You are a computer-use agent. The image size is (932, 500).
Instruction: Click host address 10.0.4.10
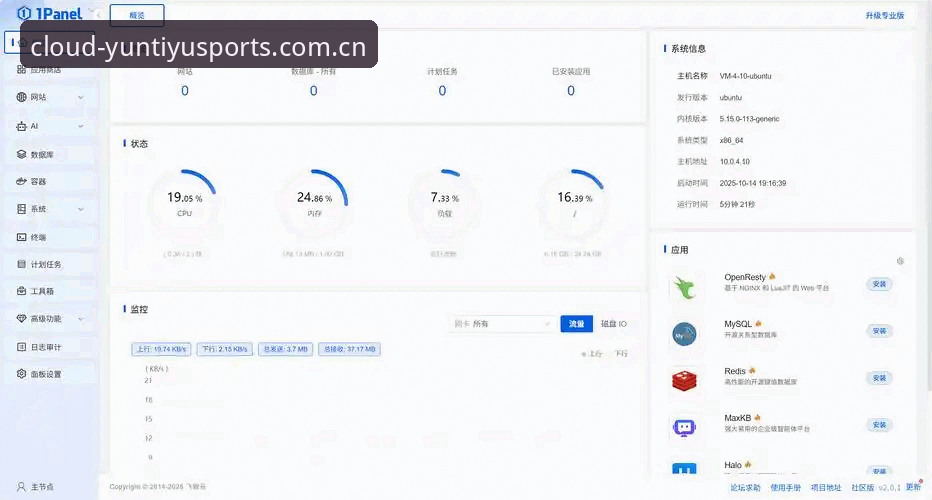(735, 162)
